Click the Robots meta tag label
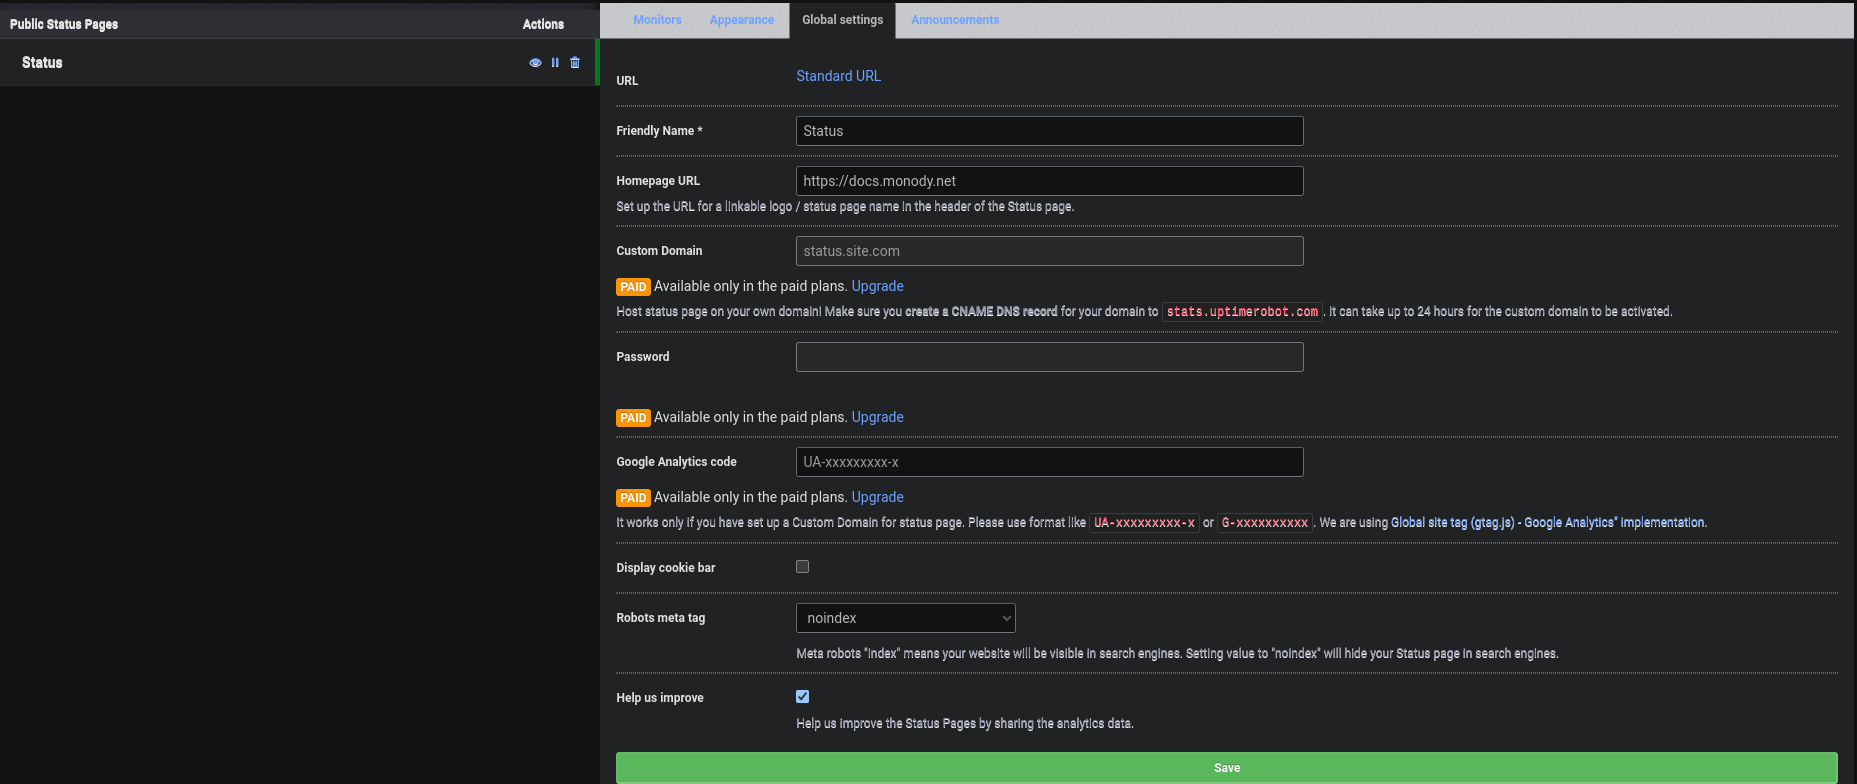The width and height of the screenshot is (1857, 784). [660, 618]
